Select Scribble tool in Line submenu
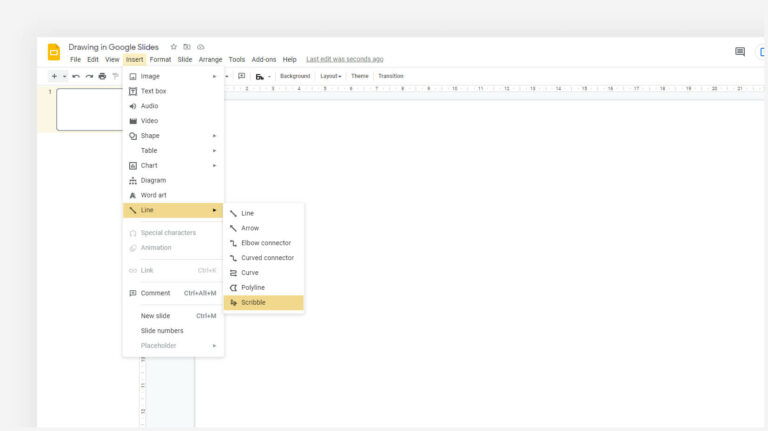 point(264,302)
